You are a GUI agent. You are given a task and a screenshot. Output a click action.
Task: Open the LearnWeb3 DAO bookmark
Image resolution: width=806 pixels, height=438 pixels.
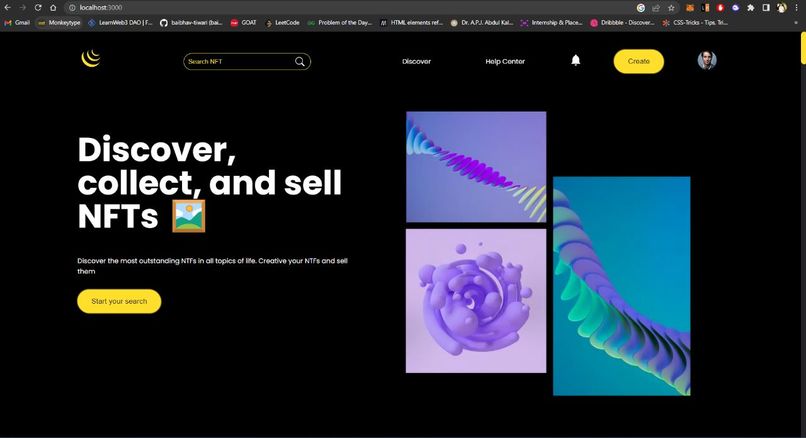point(120,23)
